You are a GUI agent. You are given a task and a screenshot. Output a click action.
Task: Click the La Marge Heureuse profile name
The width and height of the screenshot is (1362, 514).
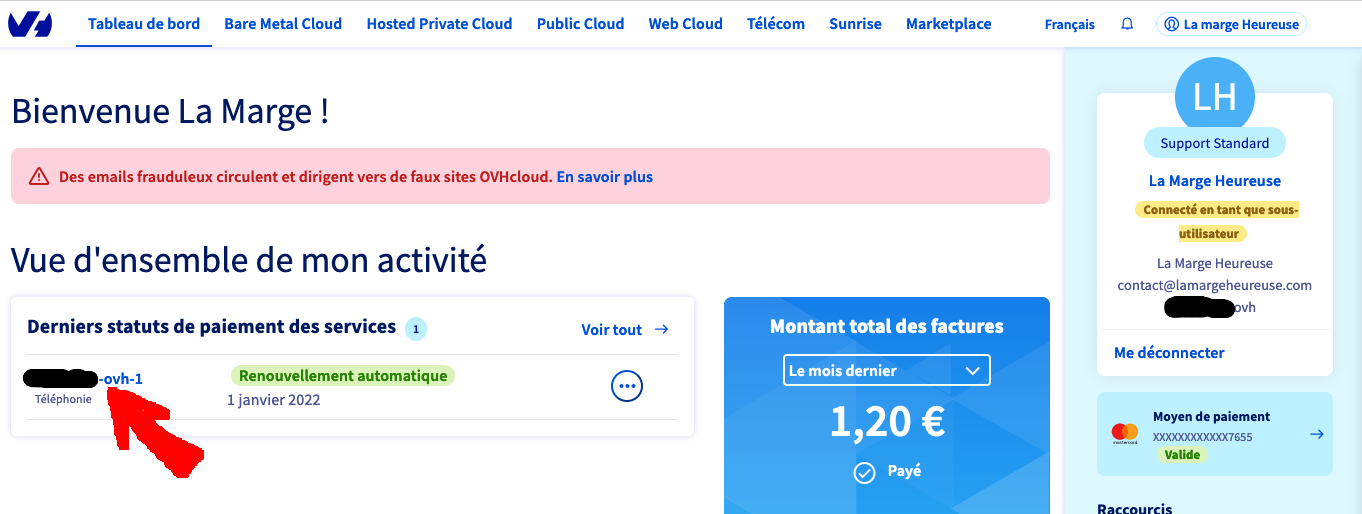[1215, 181]
